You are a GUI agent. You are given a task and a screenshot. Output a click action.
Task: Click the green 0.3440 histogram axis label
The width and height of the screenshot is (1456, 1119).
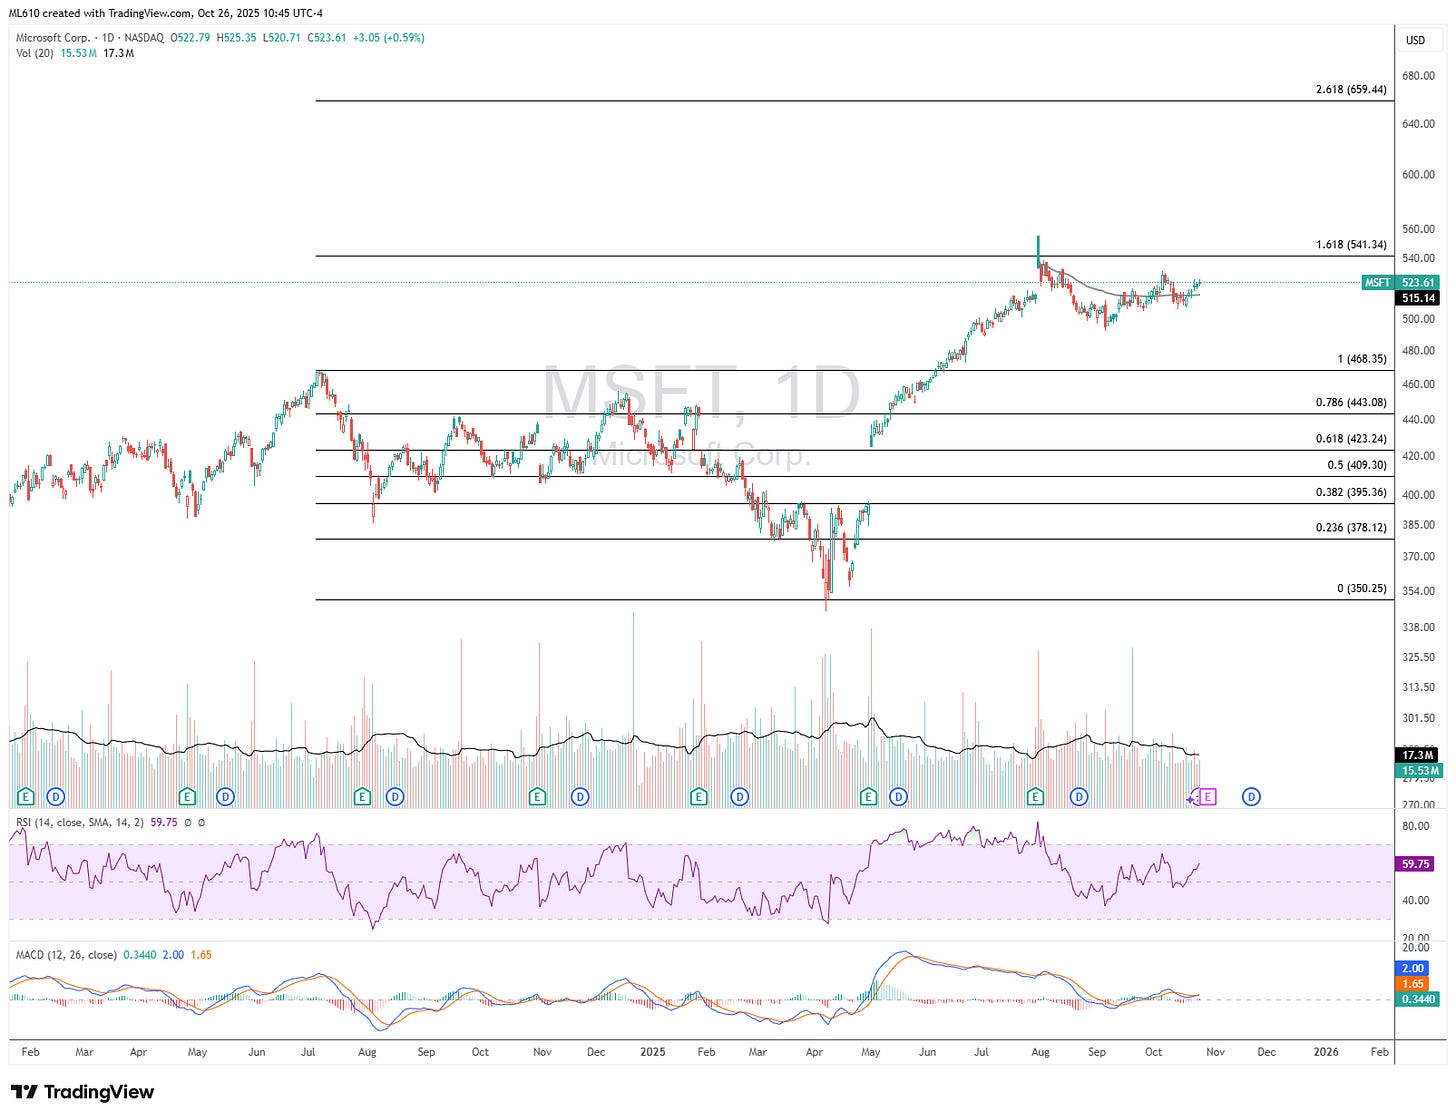[1417, 999]
